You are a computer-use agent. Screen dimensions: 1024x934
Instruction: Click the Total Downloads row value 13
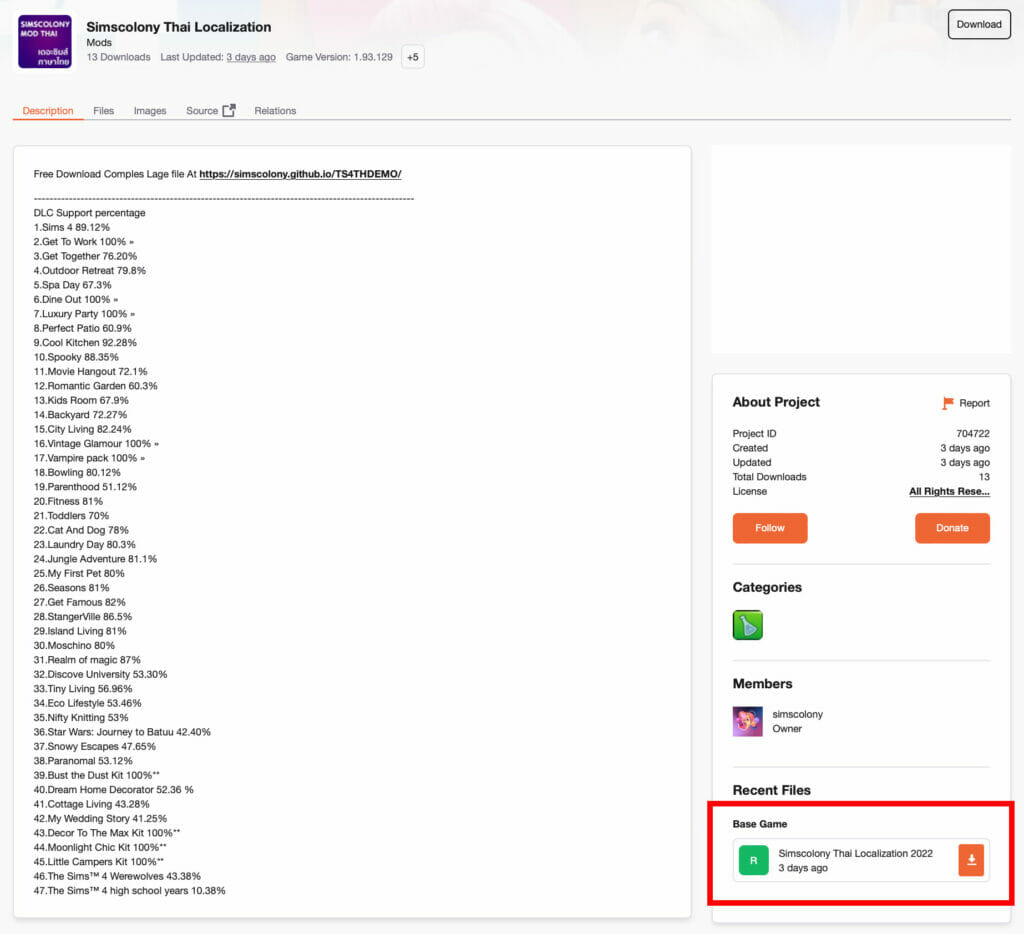click(x=984, y=477)
